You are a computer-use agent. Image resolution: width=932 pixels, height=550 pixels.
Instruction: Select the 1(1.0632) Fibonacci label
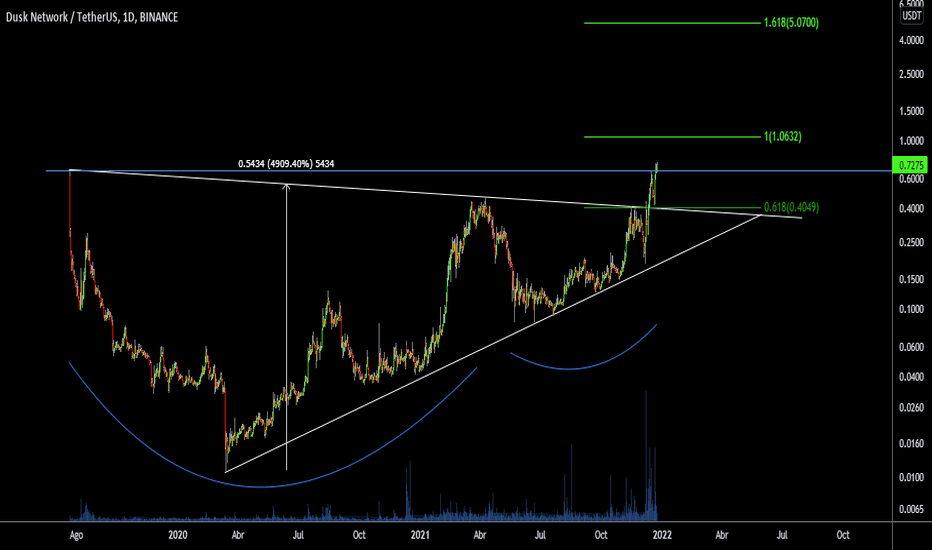[x=783, y=137]
